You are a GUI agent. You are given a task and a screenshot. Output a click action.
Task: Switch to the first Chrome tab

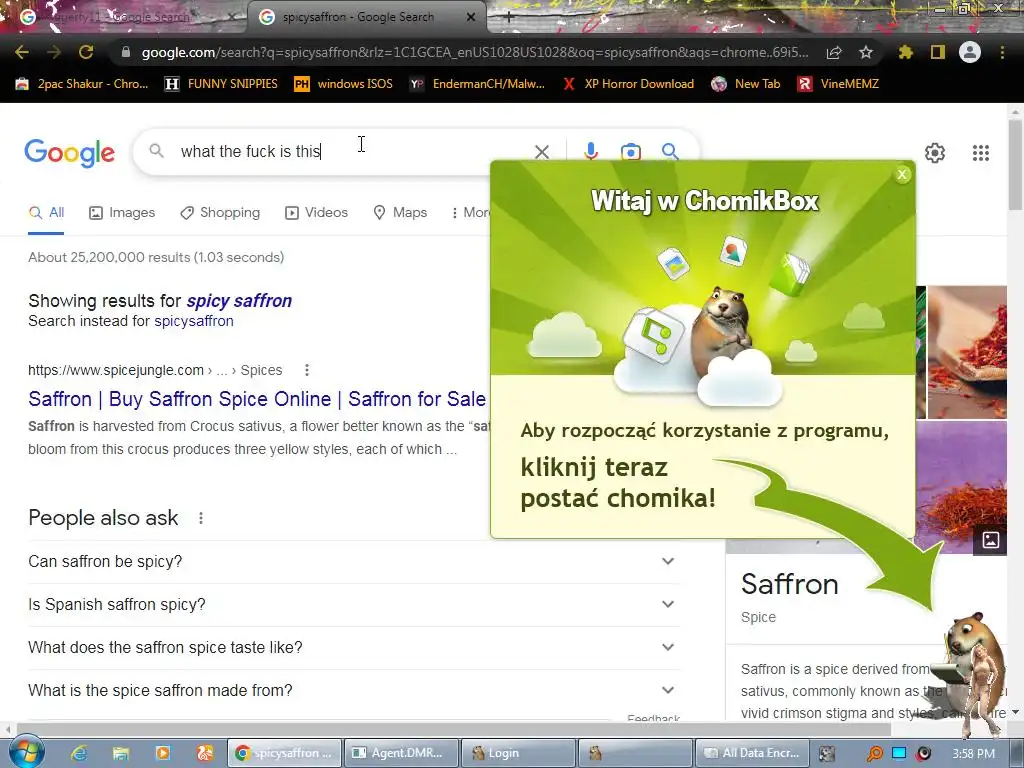coord(124,17)
